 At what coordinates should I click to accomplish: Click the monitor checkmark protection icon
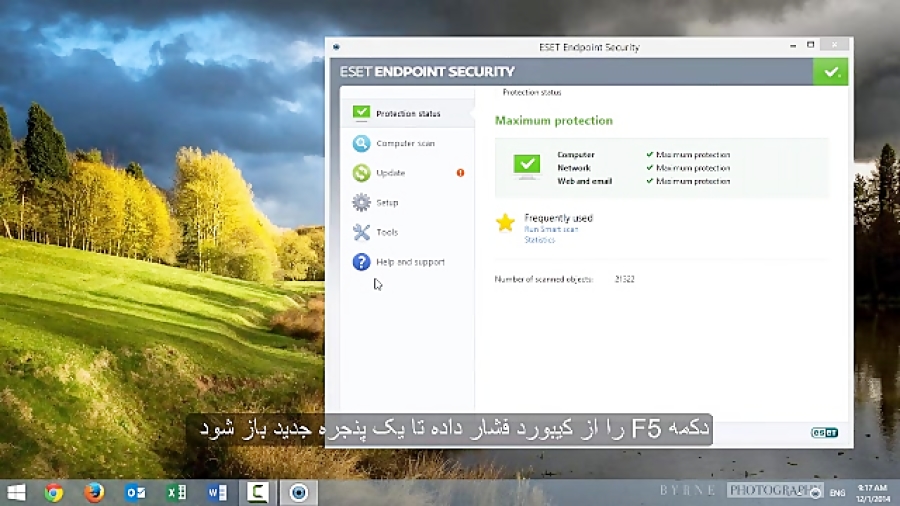pyautogui.click(x=526, y=166)
